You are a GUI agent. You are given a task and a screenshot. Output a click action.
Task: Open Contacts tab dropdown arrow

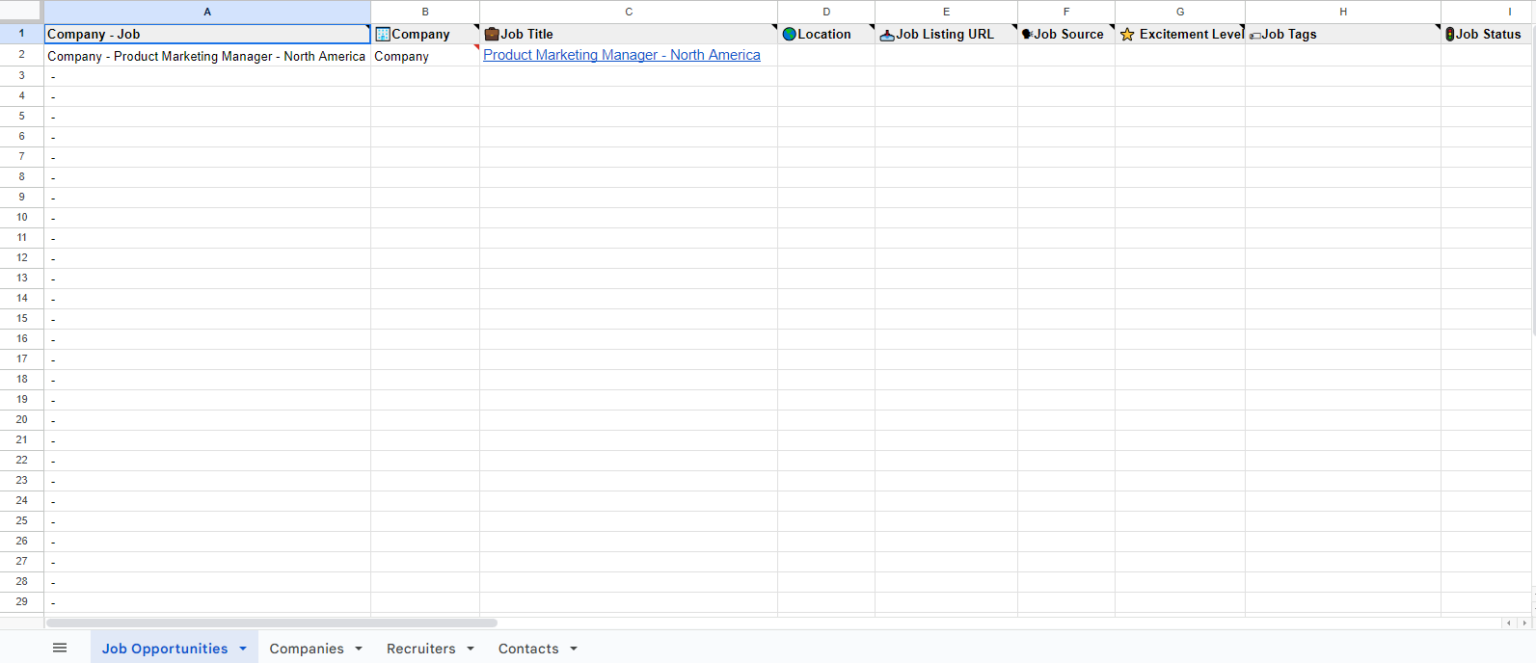[573, 649]
